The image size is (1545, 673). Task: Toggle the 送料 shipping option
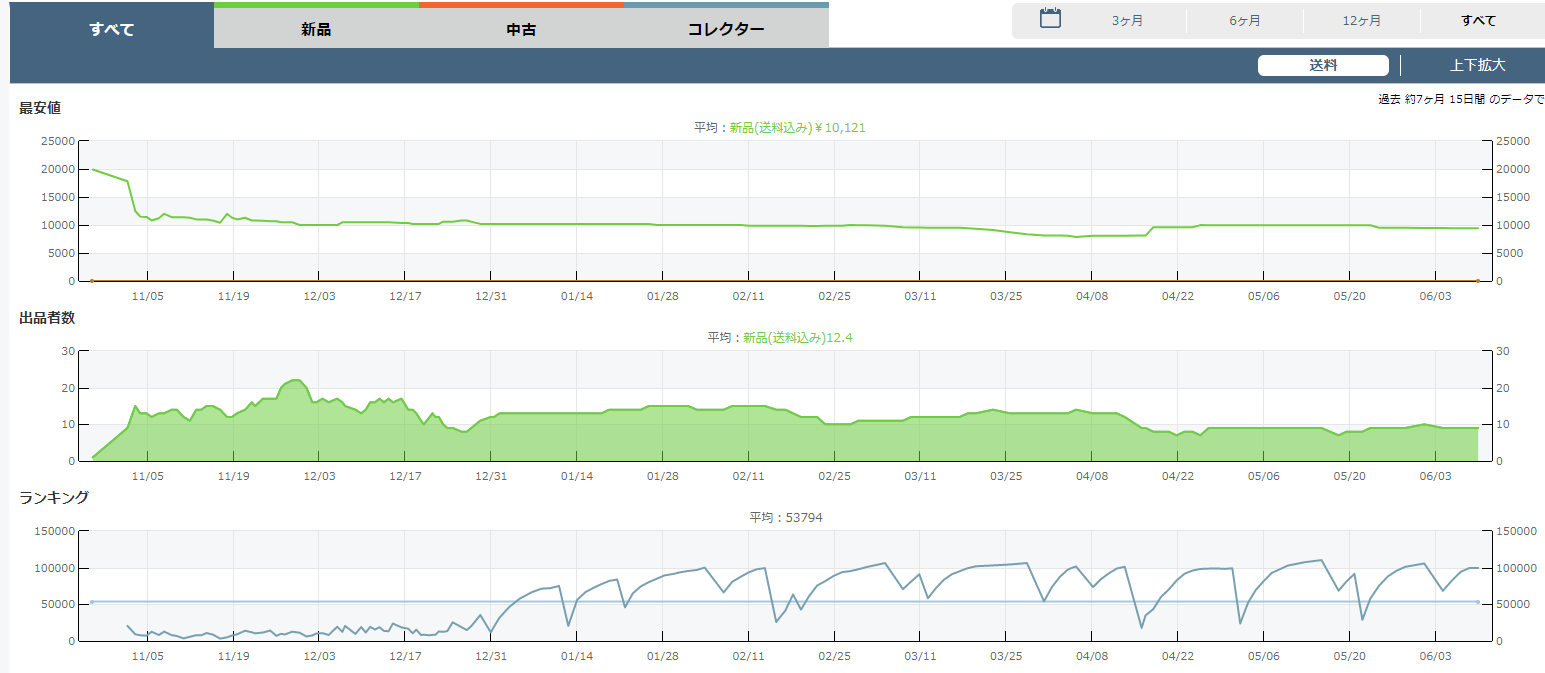coord(1323,66)
